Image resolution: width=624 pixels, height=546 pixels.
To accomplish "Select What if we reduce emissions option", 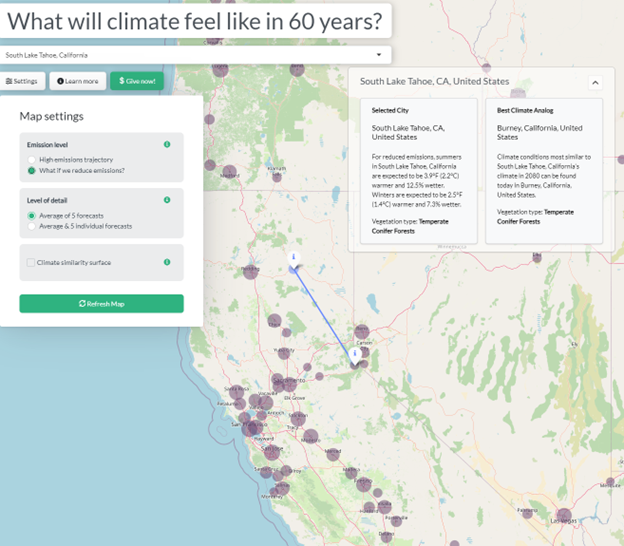I will 31,171.
